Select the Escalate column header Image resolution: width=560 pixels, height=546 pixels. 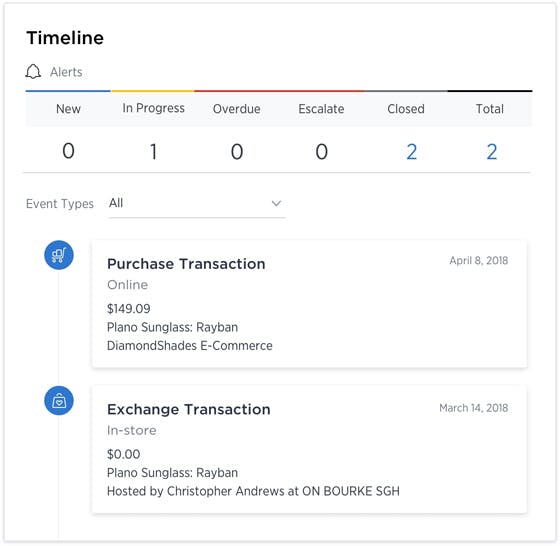[321, 109]
